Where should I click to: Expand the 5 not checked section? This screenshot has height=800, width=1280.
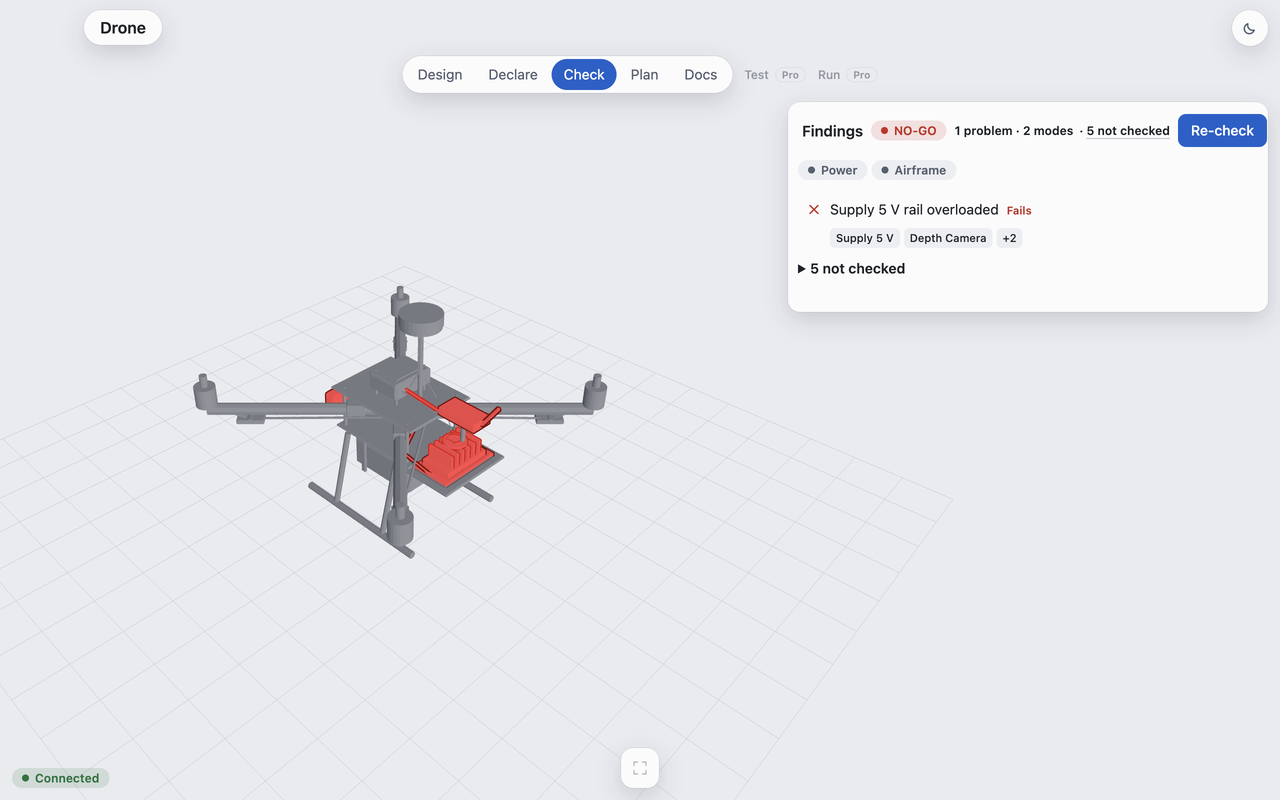pyautogui.click(x=852, y=269)
